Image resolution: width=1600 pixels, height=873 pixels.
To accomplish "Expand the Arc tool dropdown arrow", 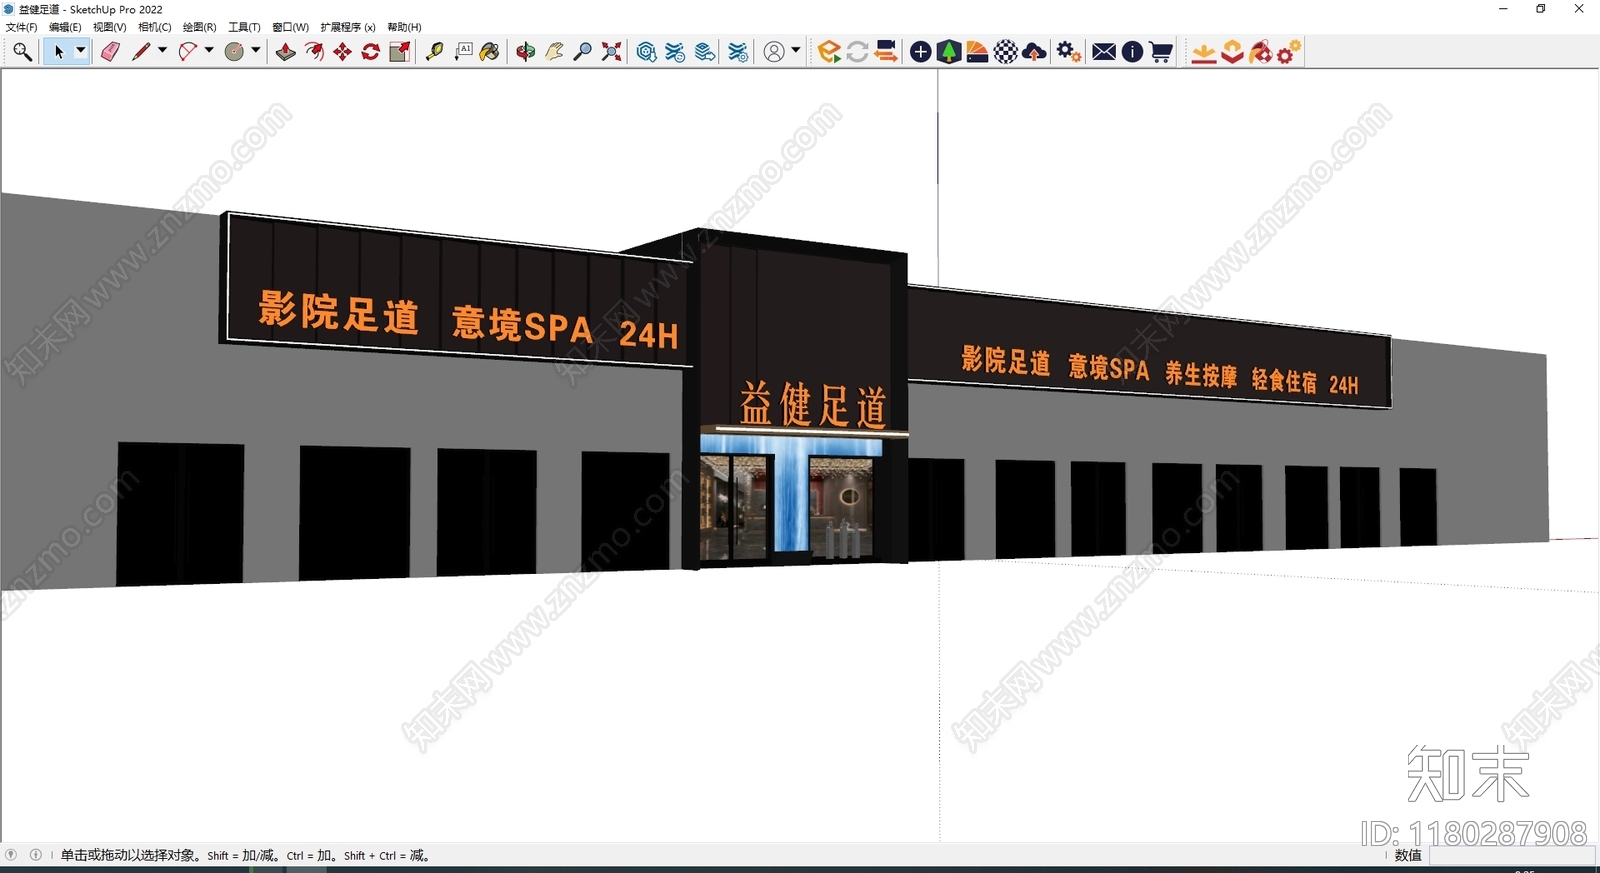I will [x=209, y=51].
